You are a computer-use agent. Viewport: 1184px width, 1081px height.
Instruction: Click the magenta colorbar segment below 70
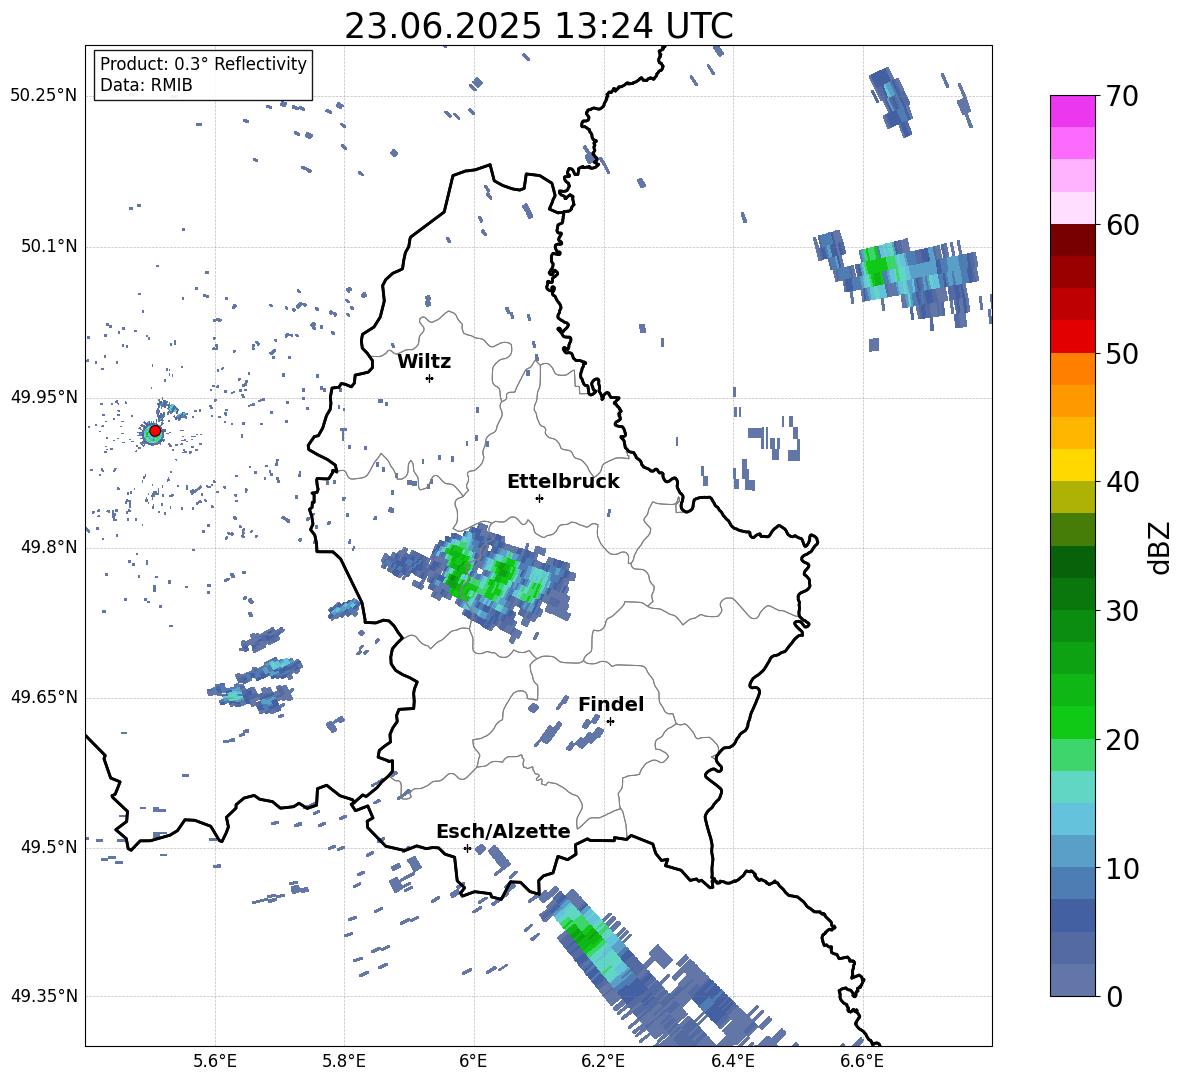(1072, 112)
